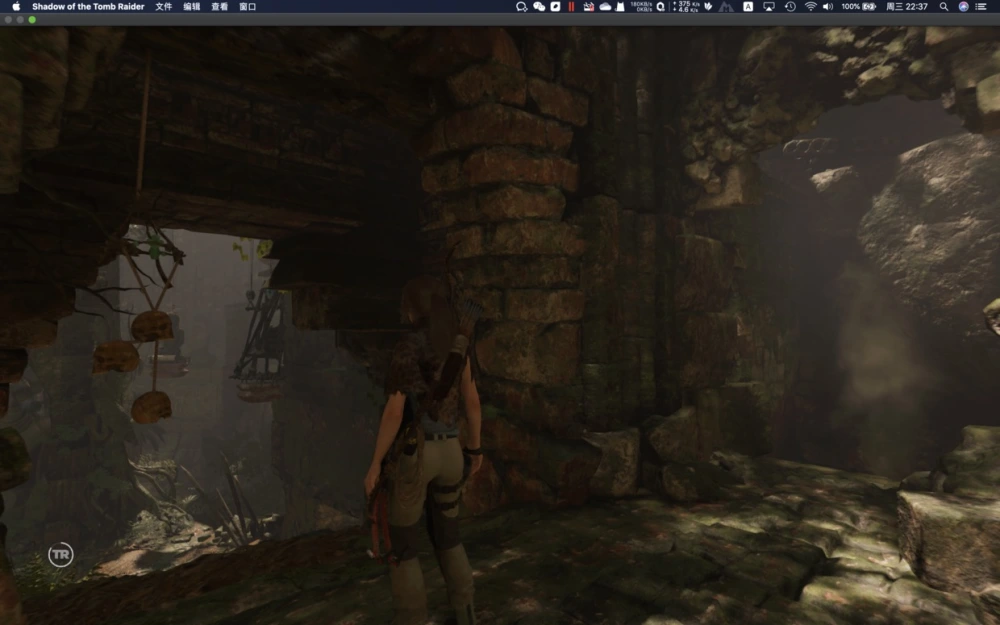Screen dimensions: 1000x625
Task: Open the Apple menu
Action: [x=16, y=6]
